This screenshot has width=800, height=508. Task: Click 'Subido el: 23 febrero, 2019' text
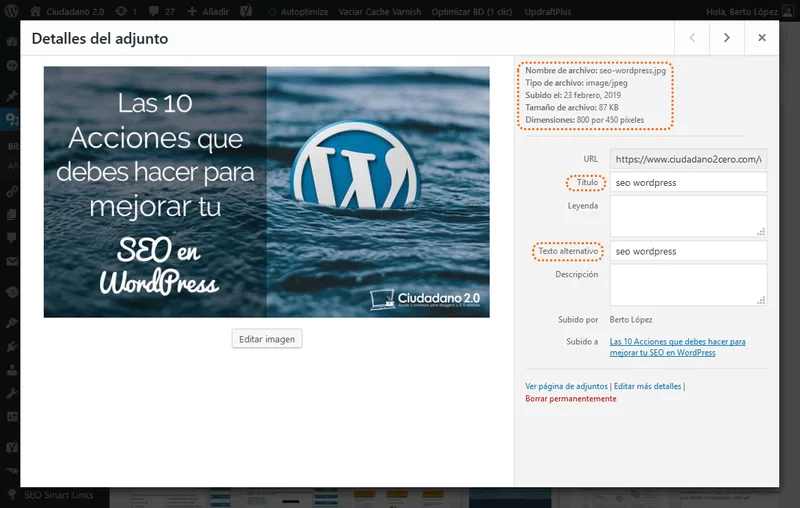573,95
